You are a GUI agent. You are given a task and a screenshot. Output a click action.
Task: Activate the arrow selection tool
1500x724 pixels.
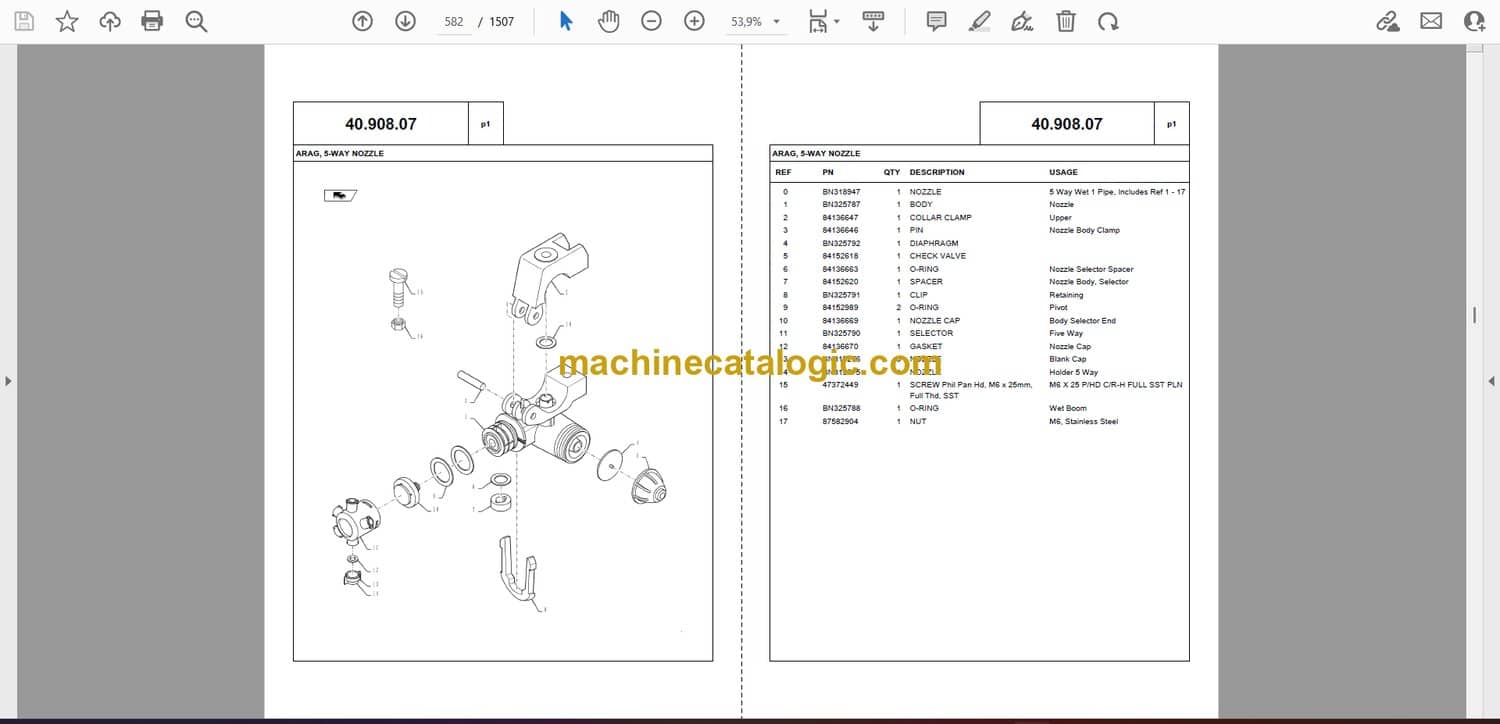pos(566,21)
